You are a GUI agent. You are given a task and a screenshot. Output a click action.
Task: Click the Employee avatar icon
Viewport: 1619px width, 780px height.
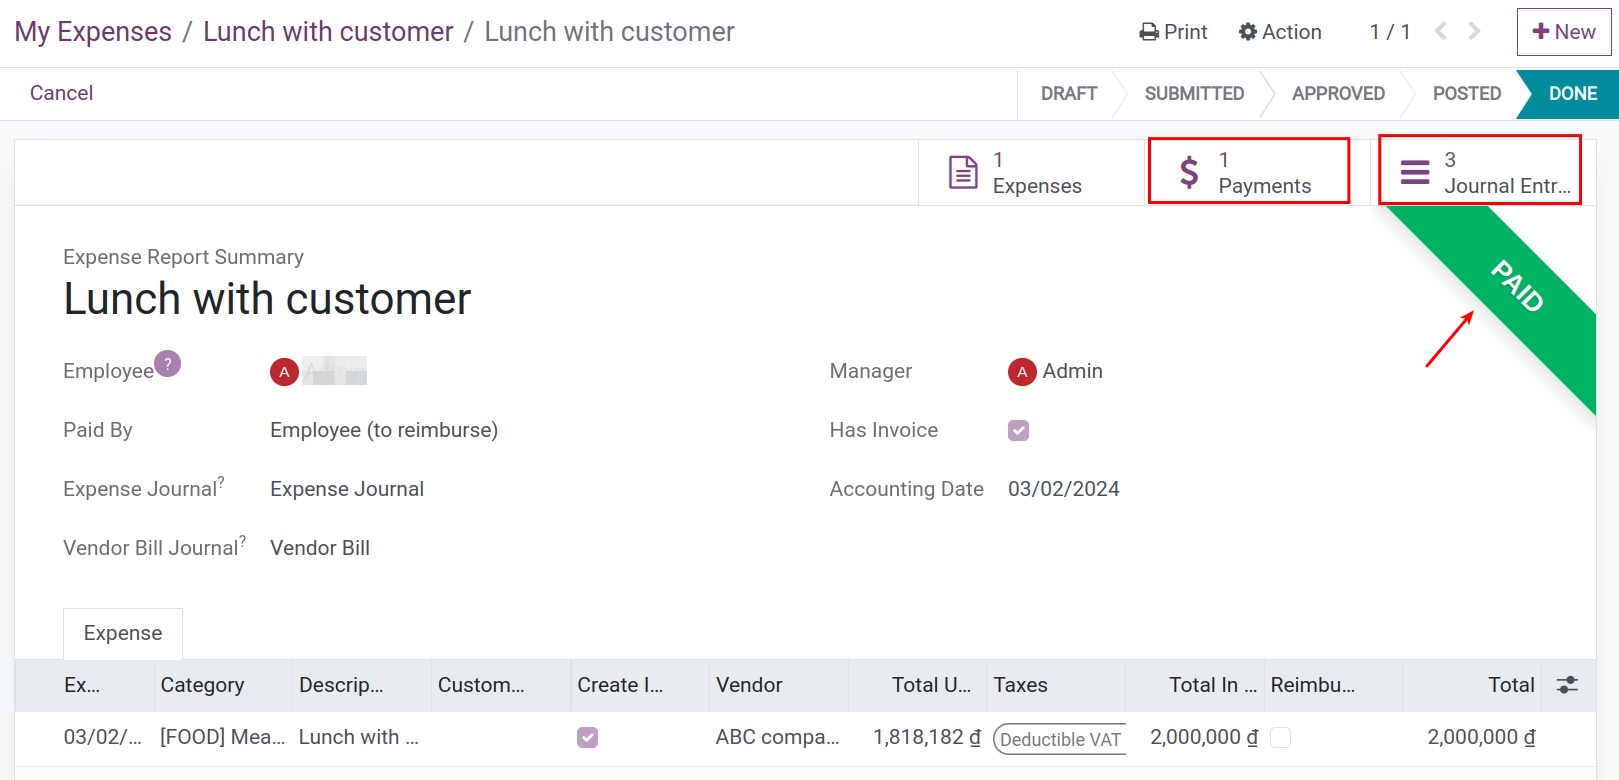pos(284,372)
